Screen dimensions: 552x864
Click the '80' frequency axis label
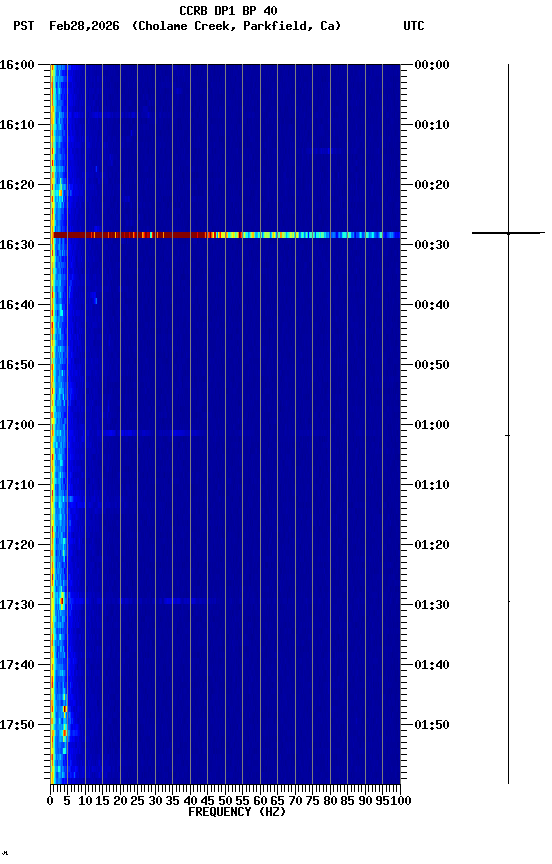tap(330, 801)
